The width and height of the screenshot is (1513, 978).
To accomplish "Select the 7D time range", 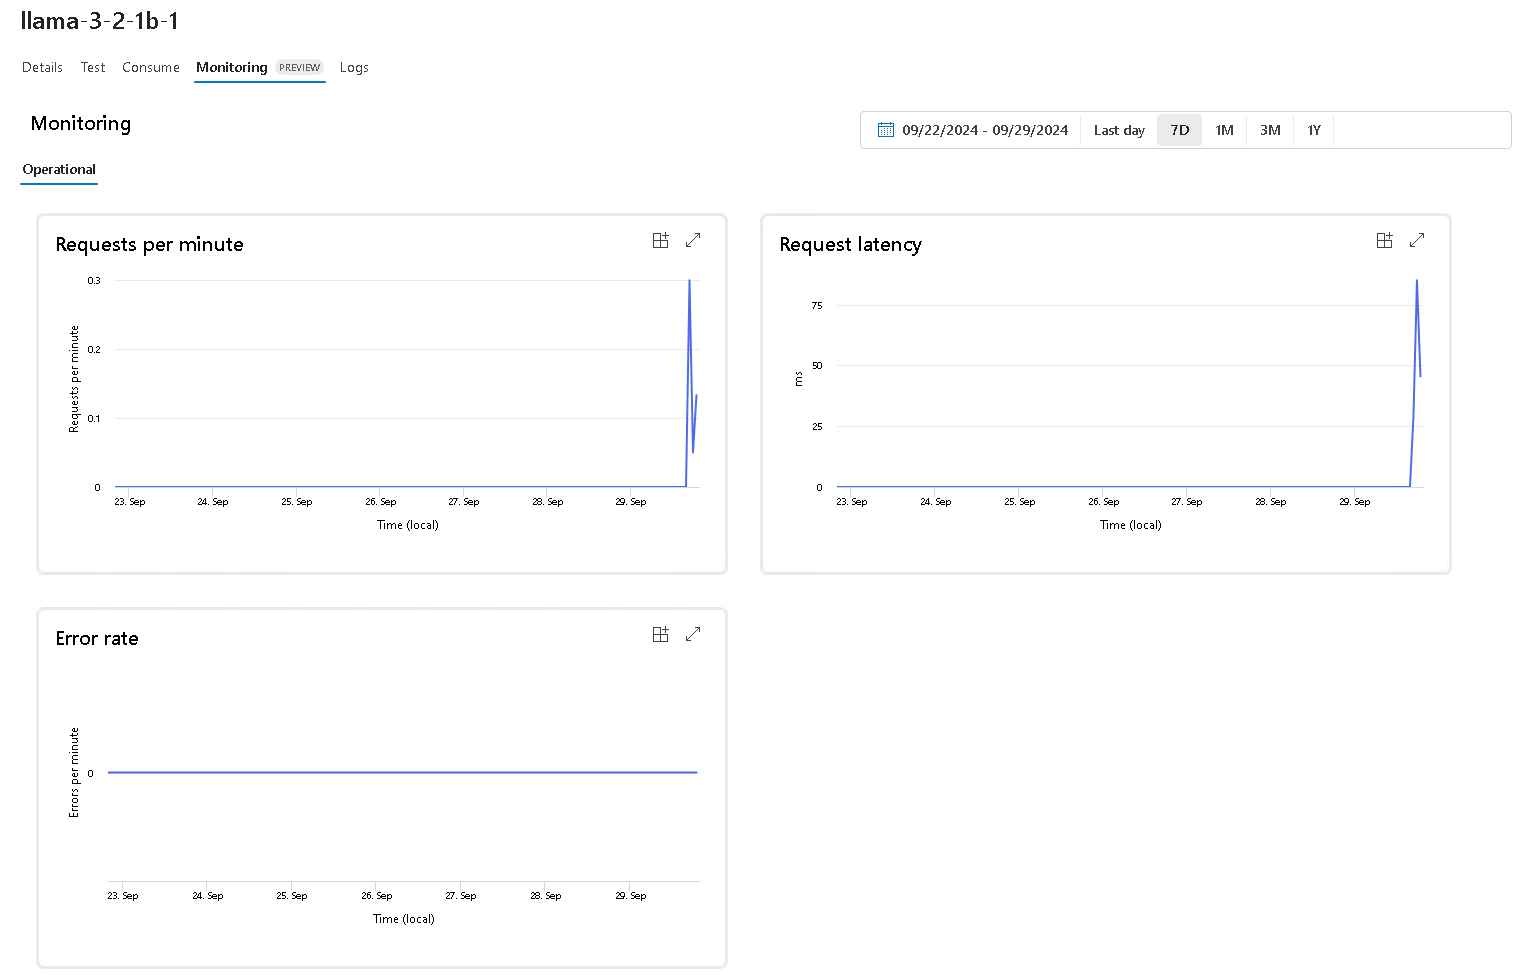I will tap(1180, 130).
